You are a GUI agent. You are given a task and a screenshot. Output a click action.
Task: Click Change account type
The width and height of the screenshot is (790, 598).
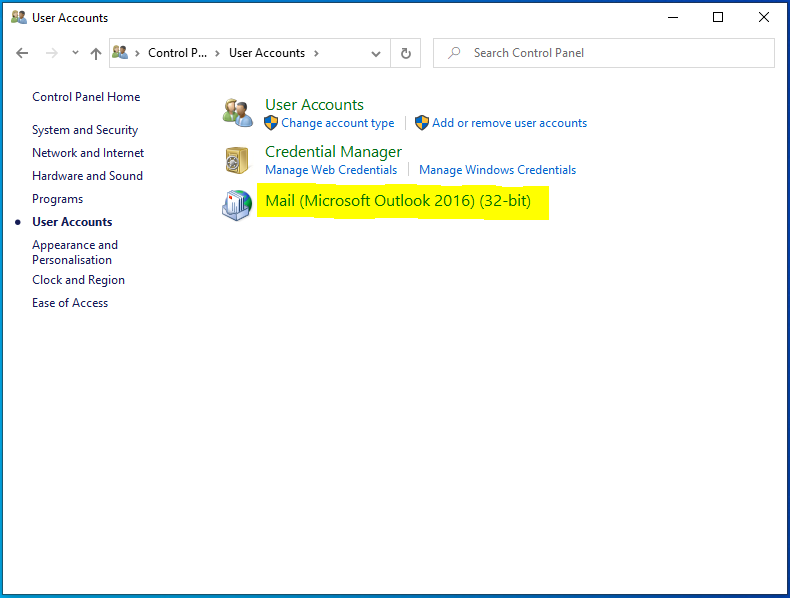[x=338, y=123]
